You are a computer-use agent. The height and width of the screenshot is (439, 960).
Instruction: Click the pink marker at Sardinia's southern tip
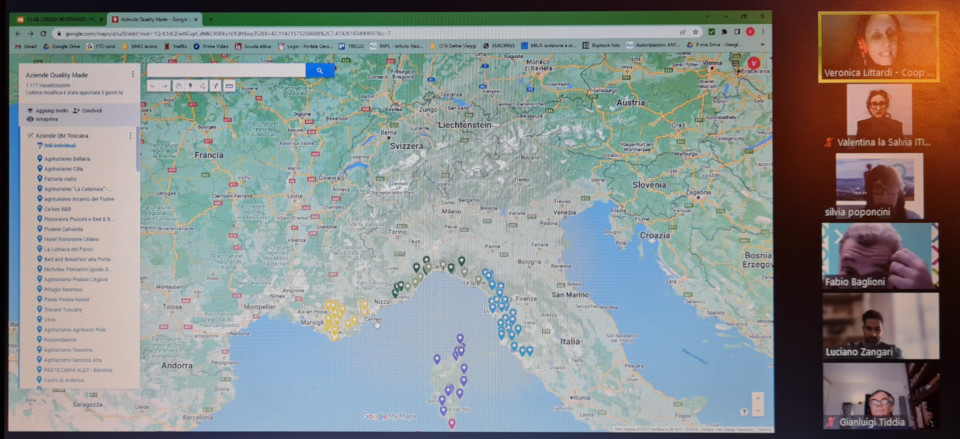coord(452,423)
